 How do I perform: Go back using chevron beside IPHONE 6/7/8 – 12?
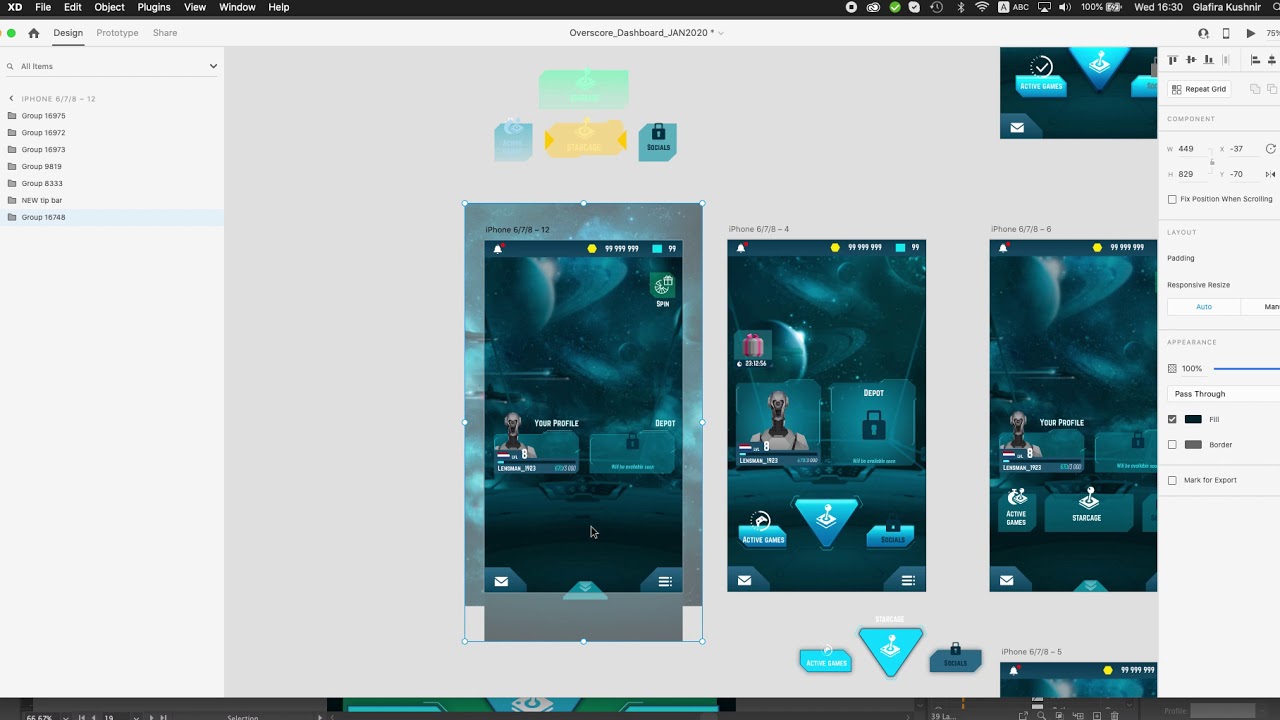coord(11,99)
